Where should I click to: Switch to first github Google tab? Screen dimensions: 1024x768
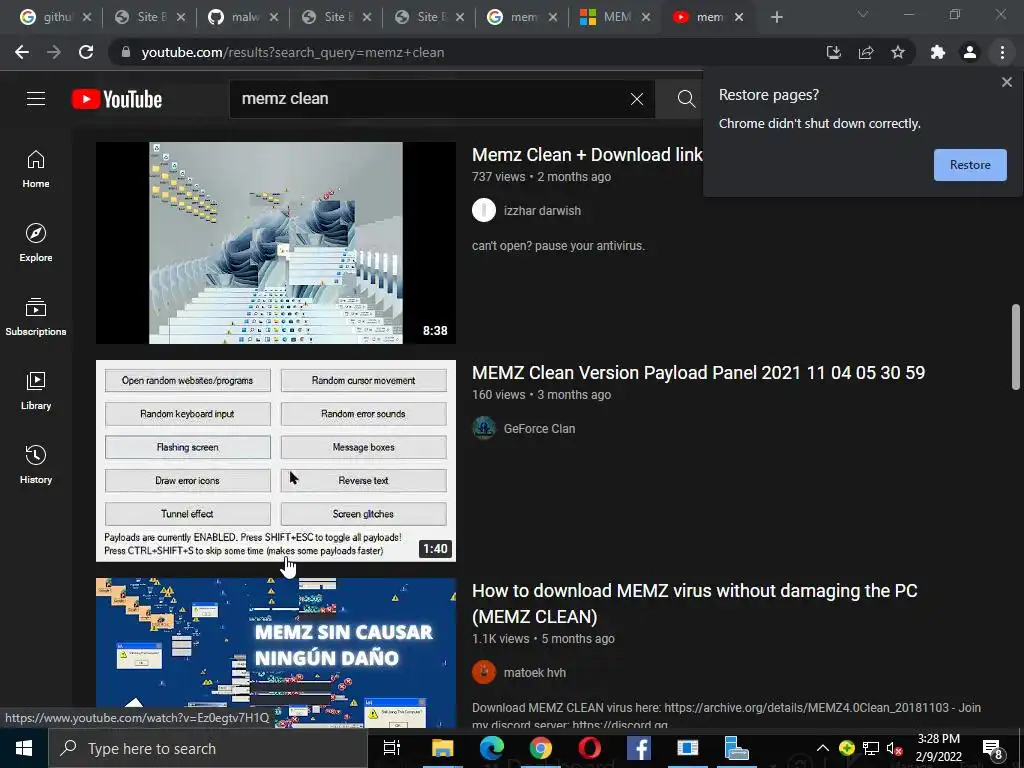56,17
